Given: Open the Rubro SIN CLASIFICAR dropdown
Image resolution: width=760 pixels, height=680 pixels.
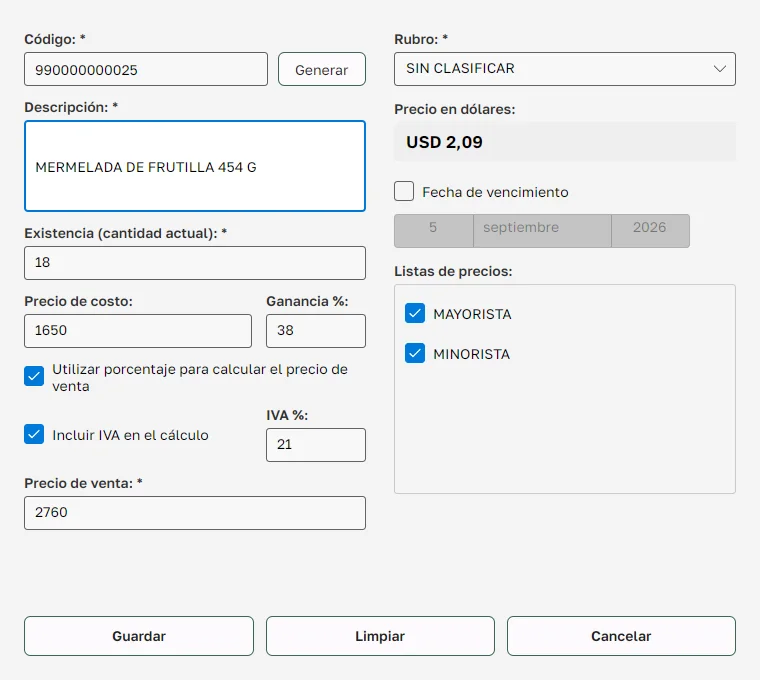Looking at the screenshot, I should (x=565, y=69).
